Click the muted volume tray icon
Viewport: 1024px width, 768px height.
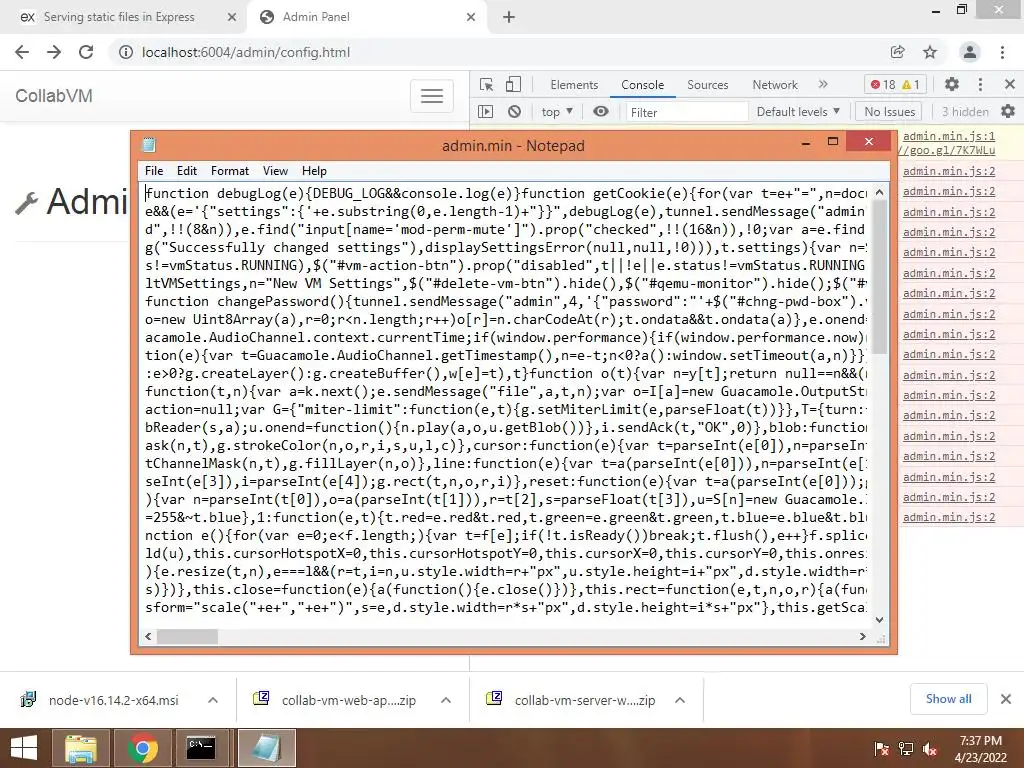point(930,749)
